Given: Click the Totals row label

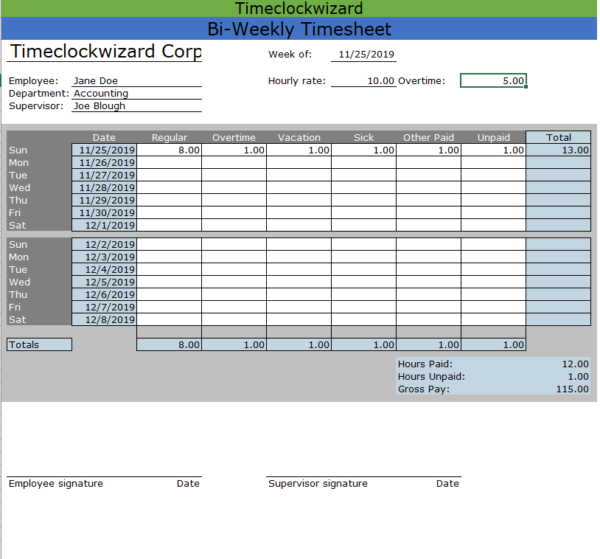Looking at the screenshot, I should 39,344.
